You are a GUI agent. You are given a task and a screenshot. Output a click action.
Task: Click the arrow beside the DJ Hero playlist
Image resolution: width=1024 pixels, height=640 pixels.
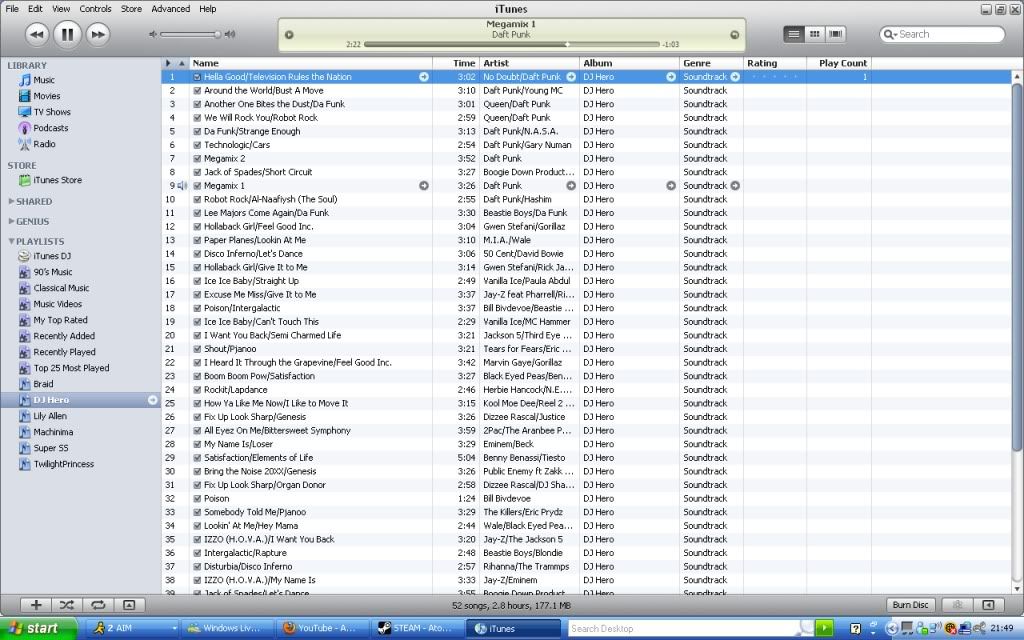coord(153,400)
